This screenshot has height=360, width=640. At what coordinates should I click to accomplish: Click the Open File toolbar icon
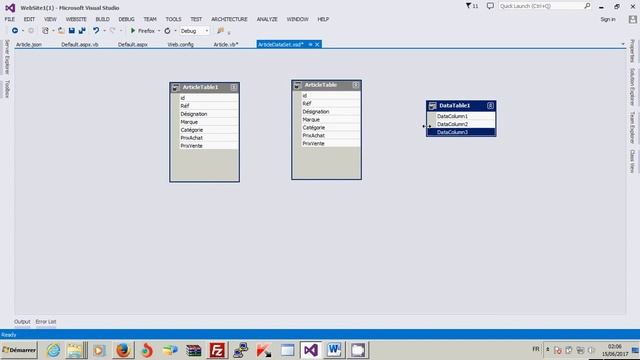pos(61,31)
